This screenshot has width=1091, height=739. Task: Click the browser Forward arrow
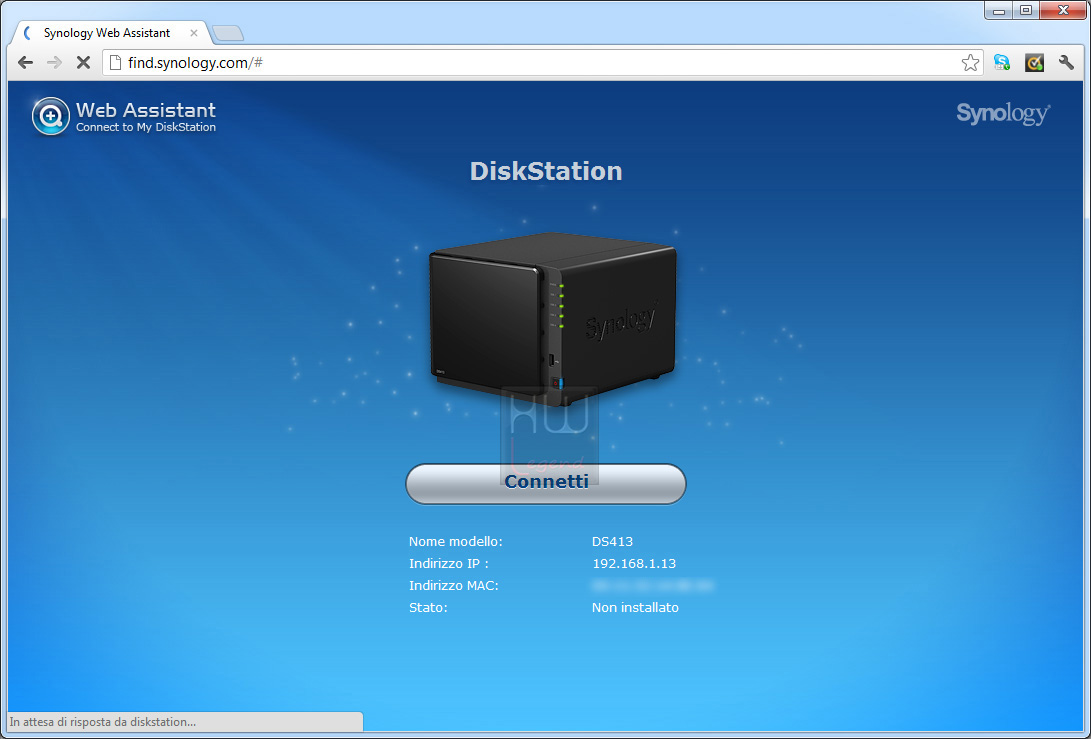click(54, 63)
